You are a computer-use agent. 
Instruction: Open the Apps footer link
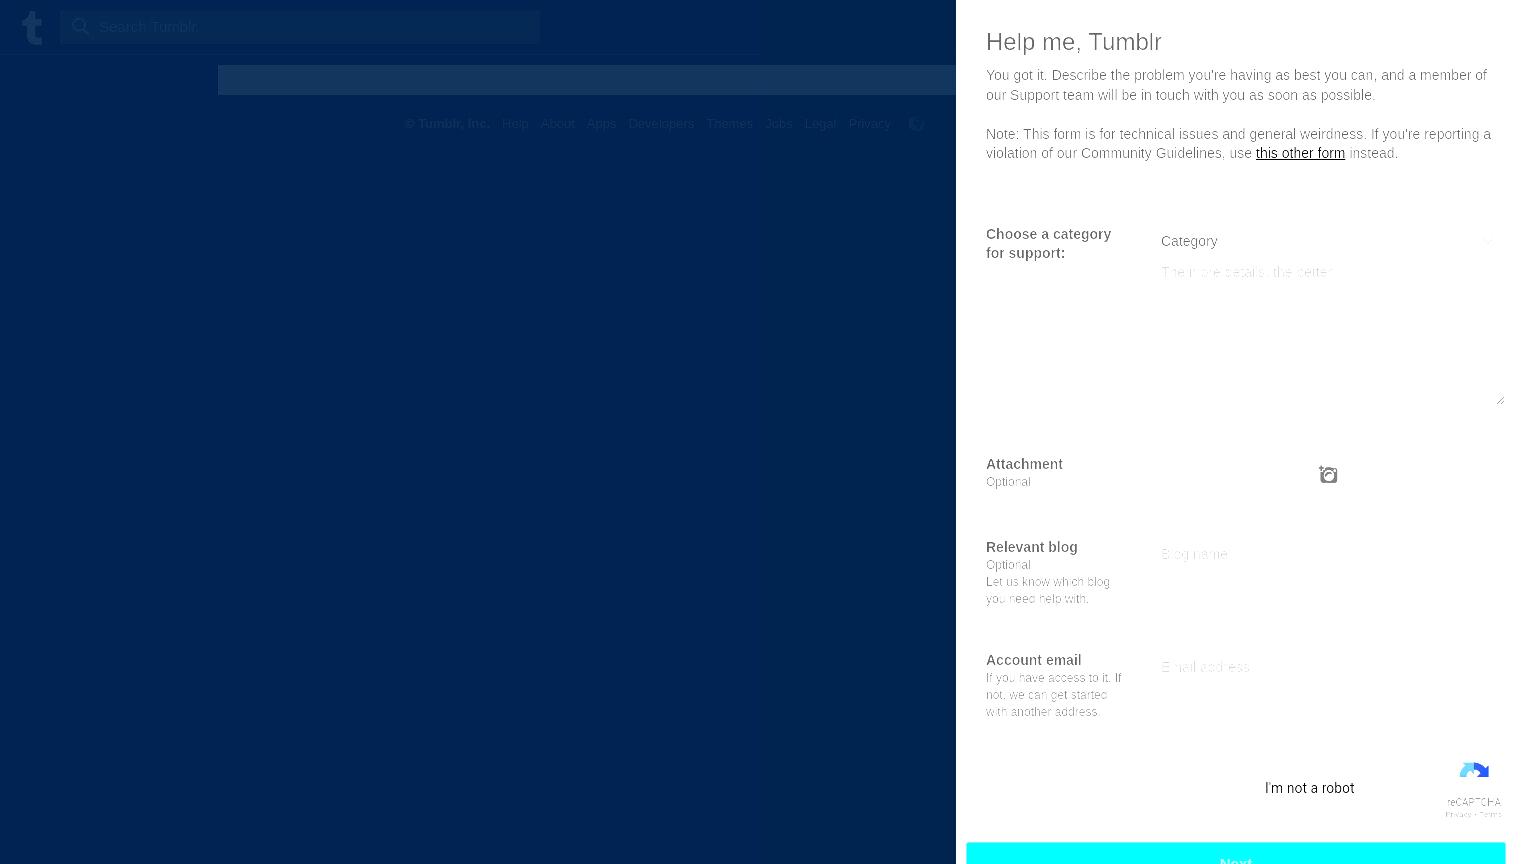(601, 124)
